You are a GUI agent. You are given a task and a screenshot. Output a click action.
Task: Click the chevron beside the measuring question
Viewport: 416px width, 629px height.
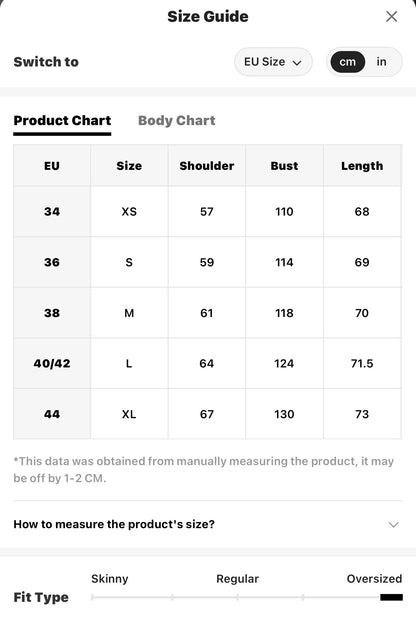[x=394, y=525]
